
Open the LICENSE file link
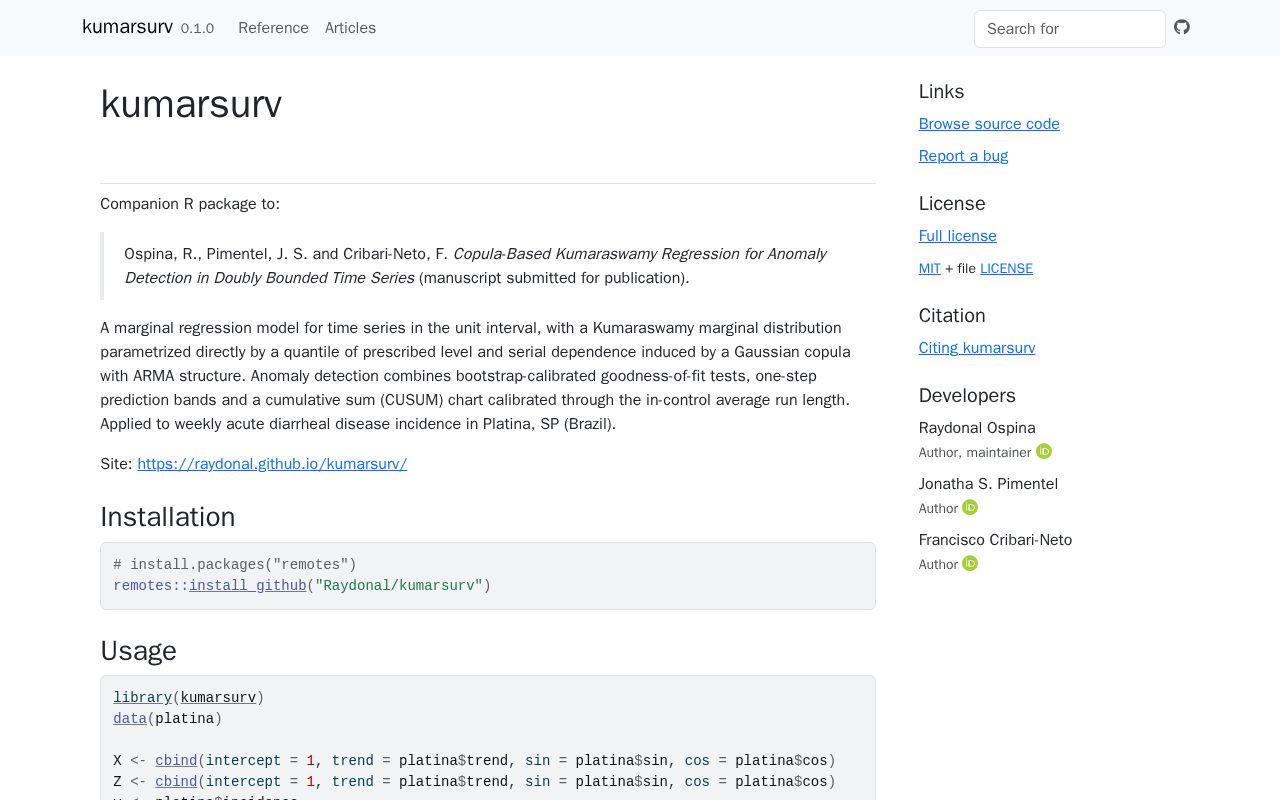tap(1006, 268)
